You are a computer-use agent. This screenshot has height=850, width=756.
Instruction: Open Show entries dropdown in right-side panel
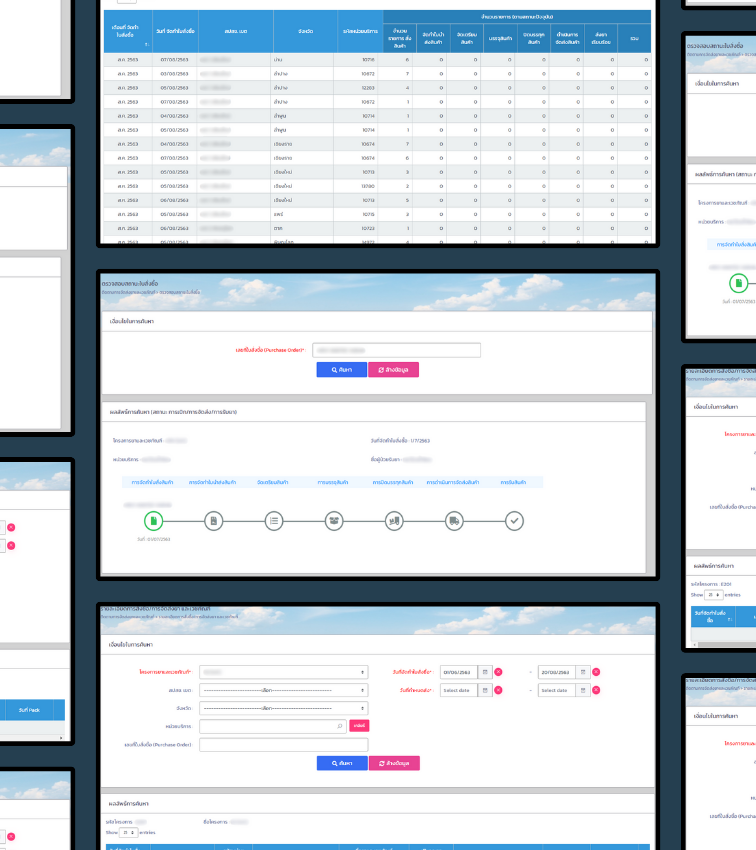coord(713,595)
